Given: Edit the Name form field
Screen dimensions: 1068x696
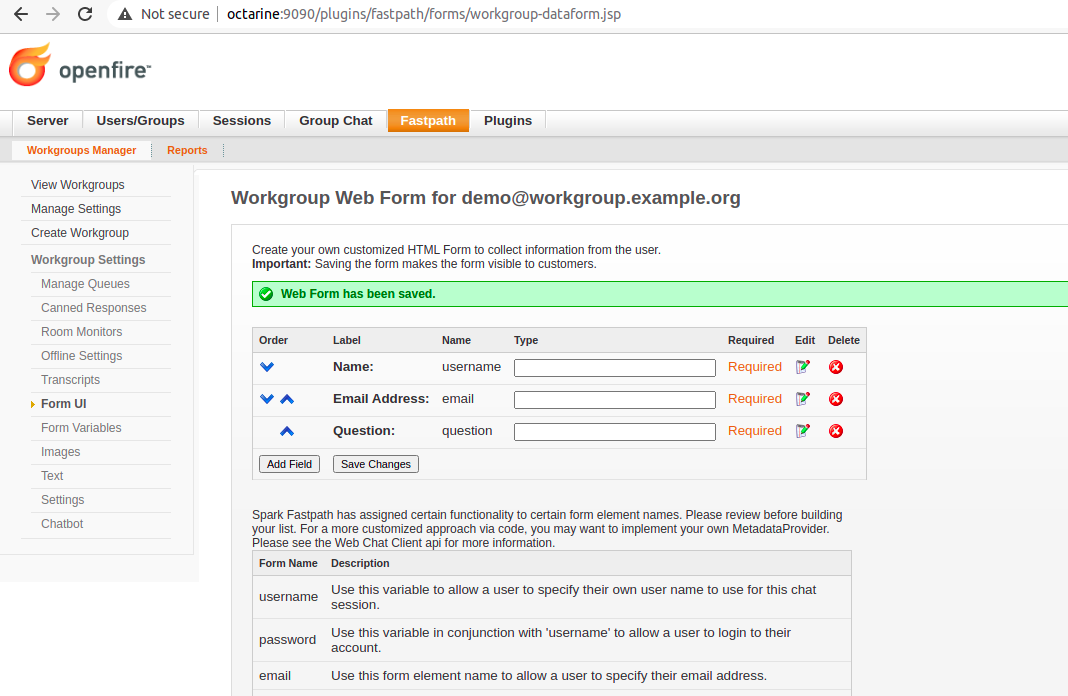Looking at the screenshot, I should pos(803,367).
